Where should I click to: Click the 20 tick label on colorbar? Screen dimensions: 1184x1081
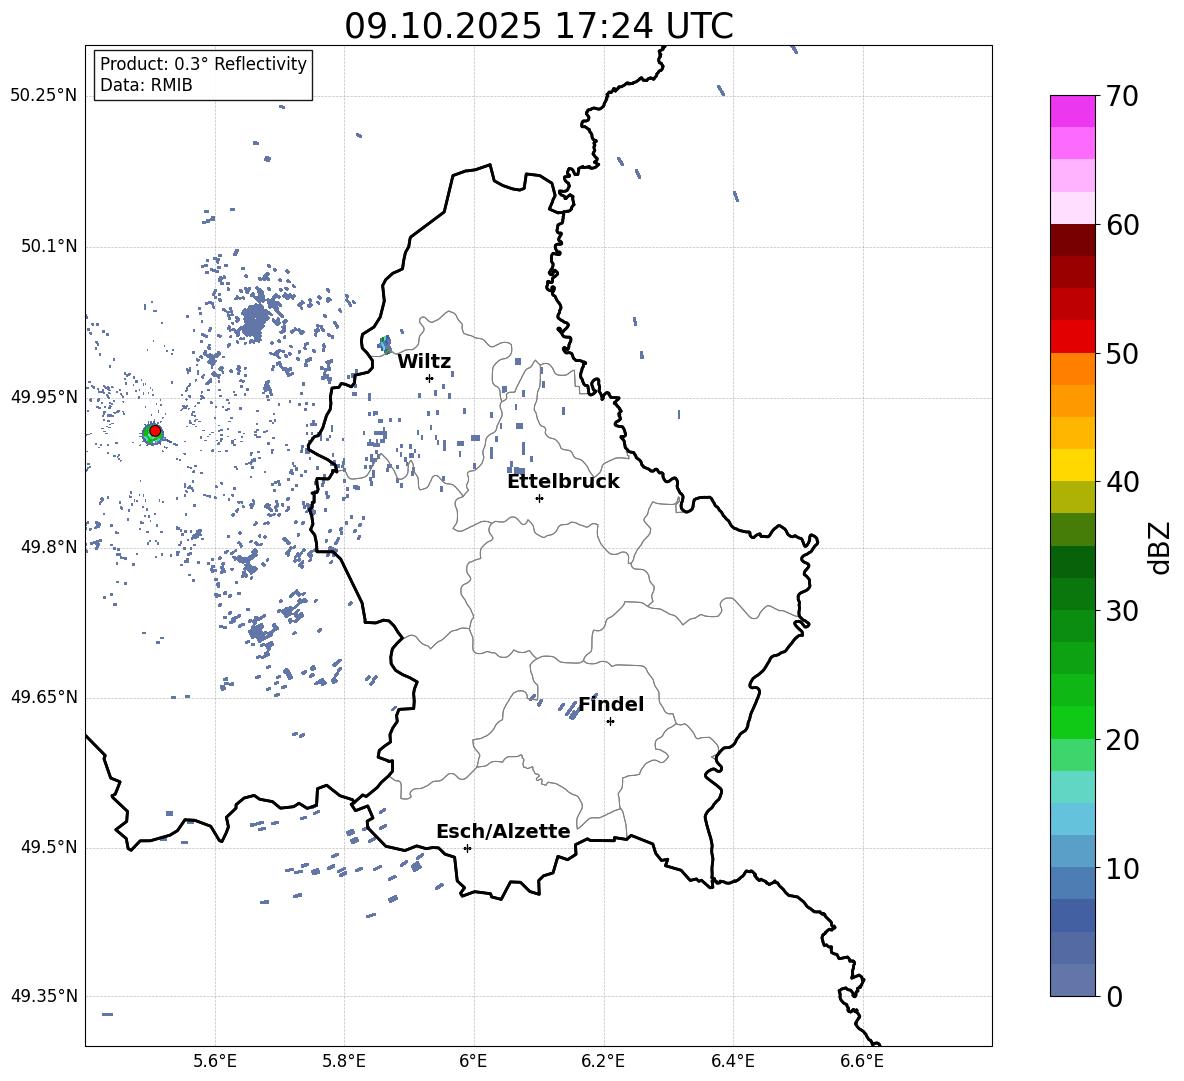1122,740
